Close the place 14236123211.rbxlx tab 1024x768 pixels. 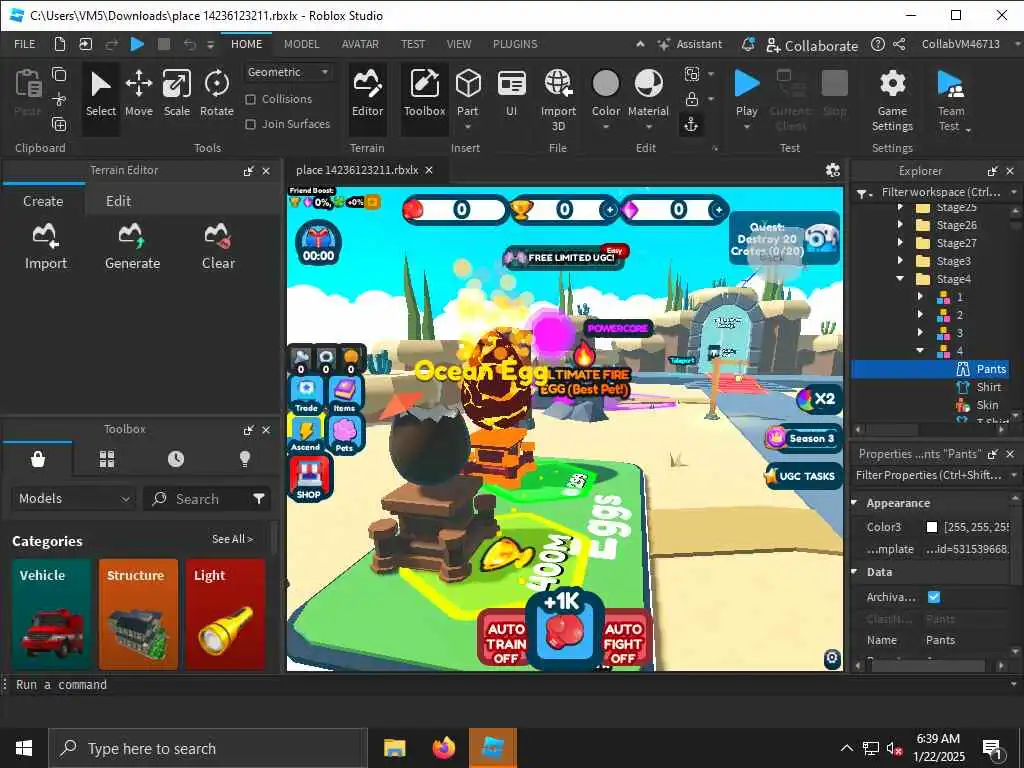tap(429, 170)
